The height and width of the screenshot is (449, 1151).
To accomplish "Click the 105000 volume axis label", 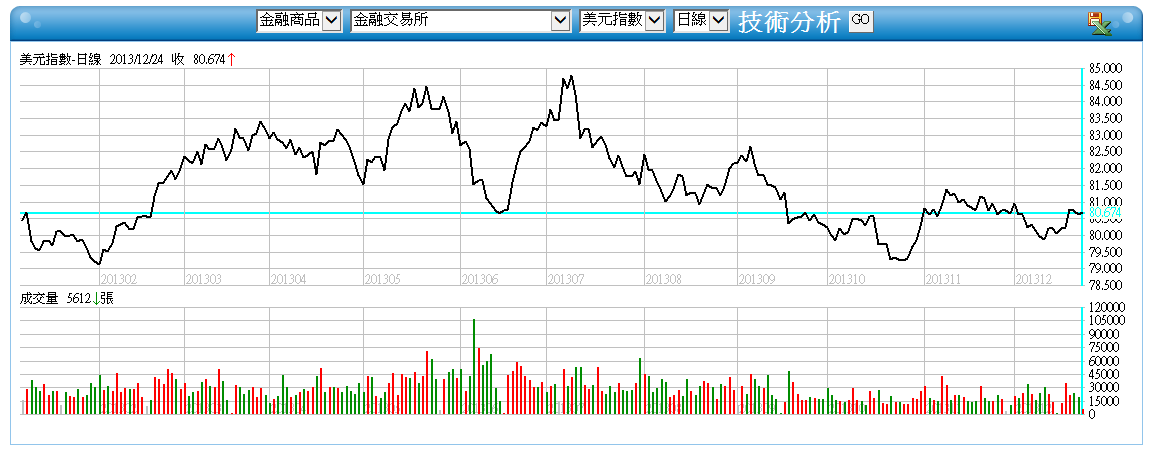I will click(1106, 321).
